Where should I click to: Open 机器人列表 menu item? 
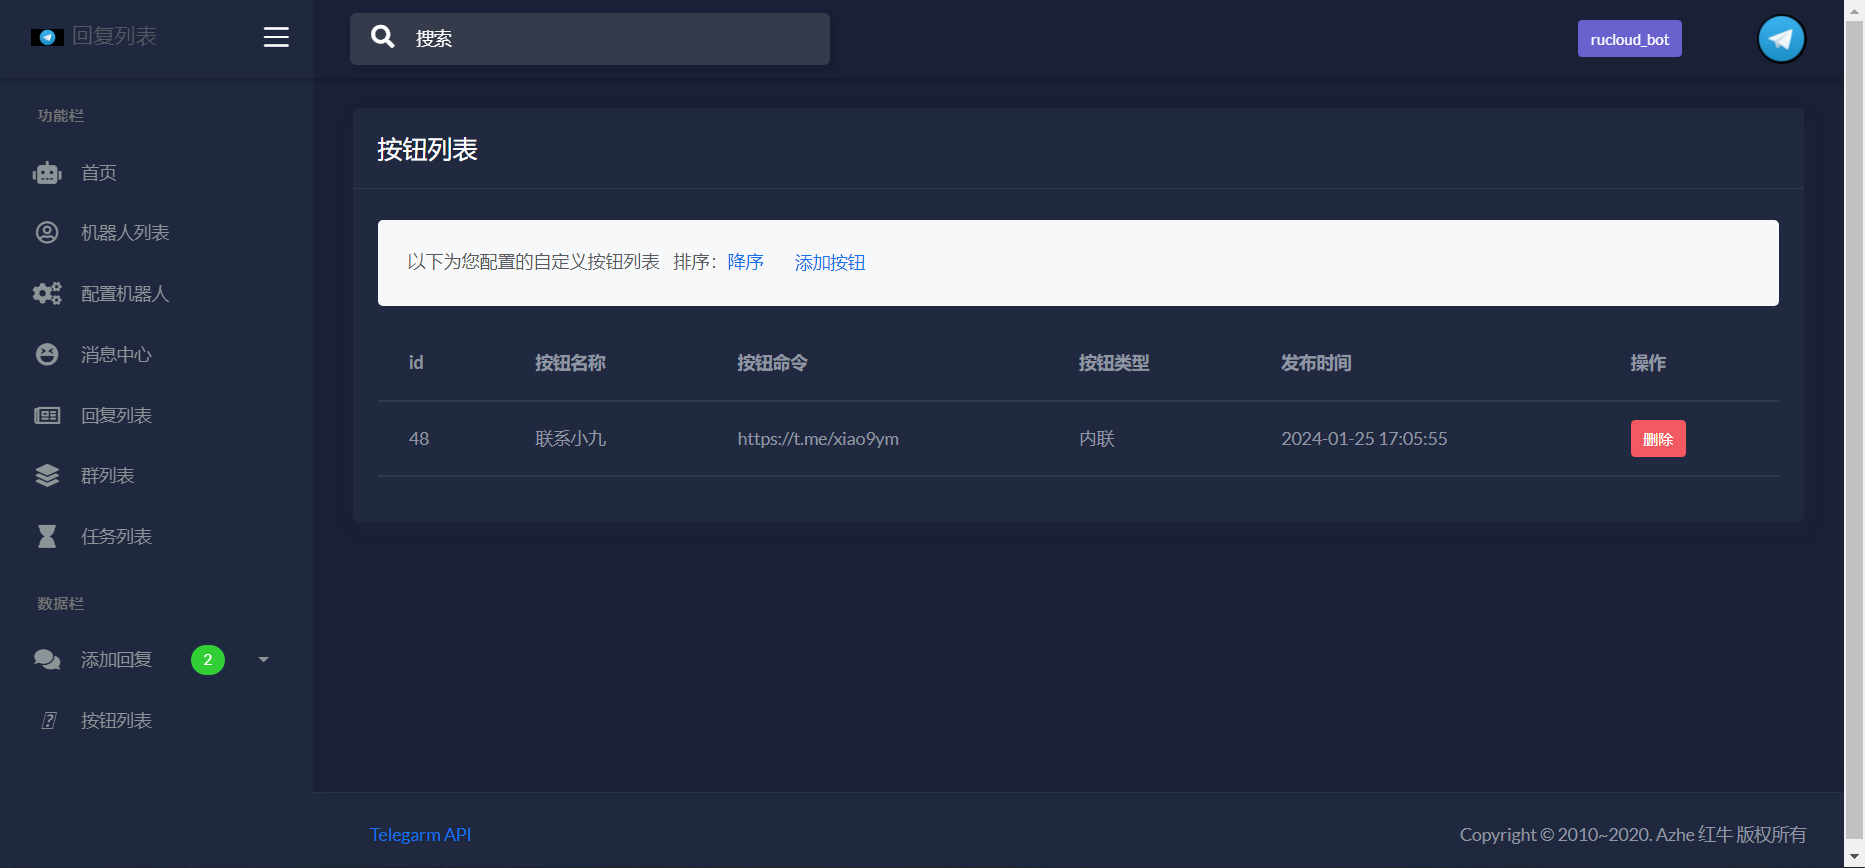(125, 233)
